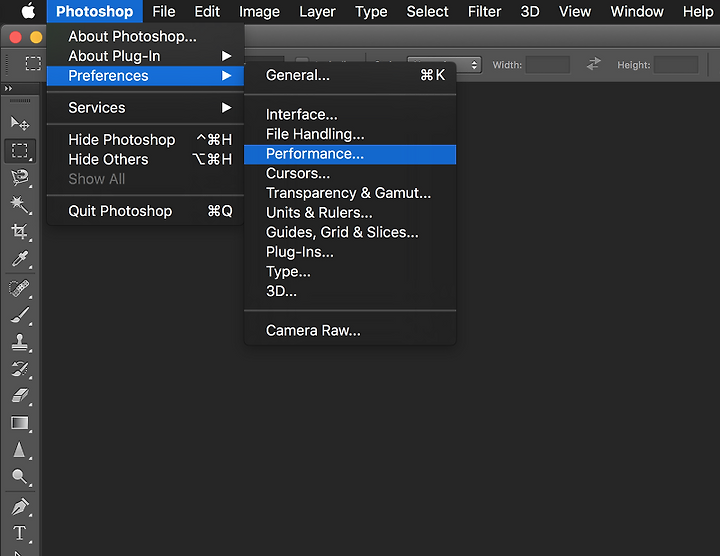Viewport: 720px width, 556px height.
Task: Open the Style dropdown in options bar
Action: tap(444, 65)
